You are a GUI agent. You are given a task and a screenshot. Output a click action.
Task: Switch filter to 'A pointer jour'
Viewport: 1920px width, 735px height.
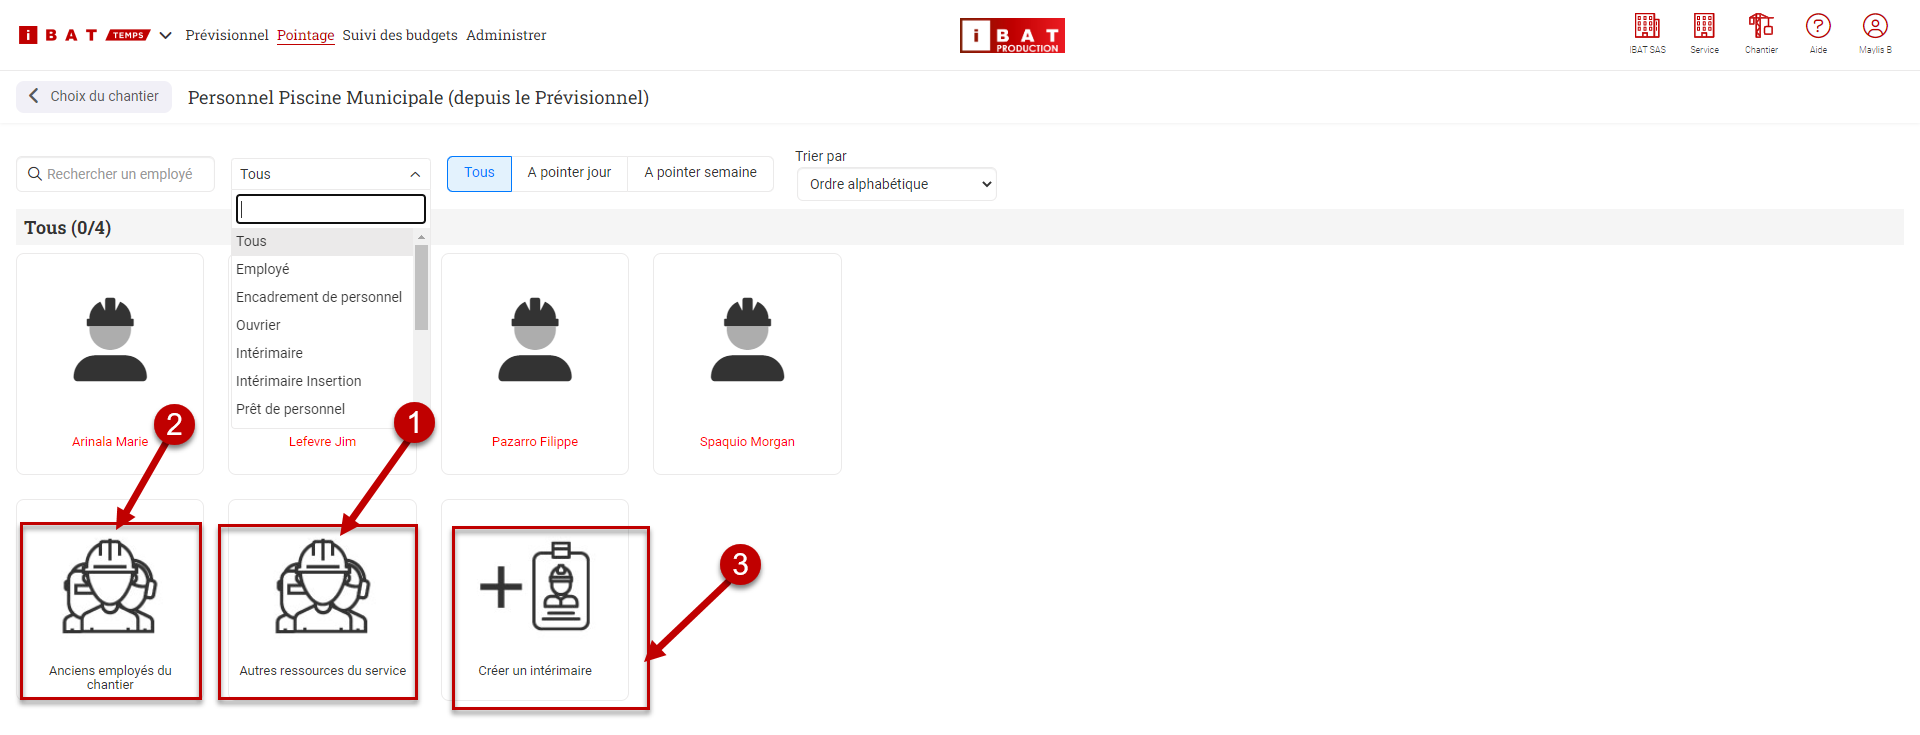pos(569,173)
